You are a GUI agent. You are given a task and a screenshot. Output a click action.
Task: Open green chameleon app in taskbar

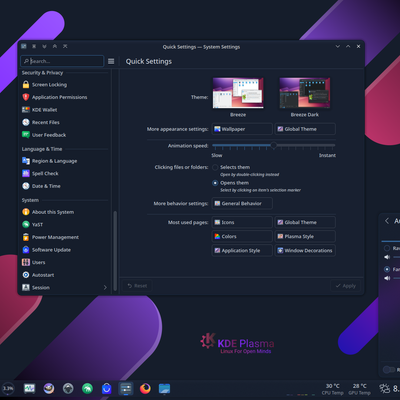pos(87,388)
